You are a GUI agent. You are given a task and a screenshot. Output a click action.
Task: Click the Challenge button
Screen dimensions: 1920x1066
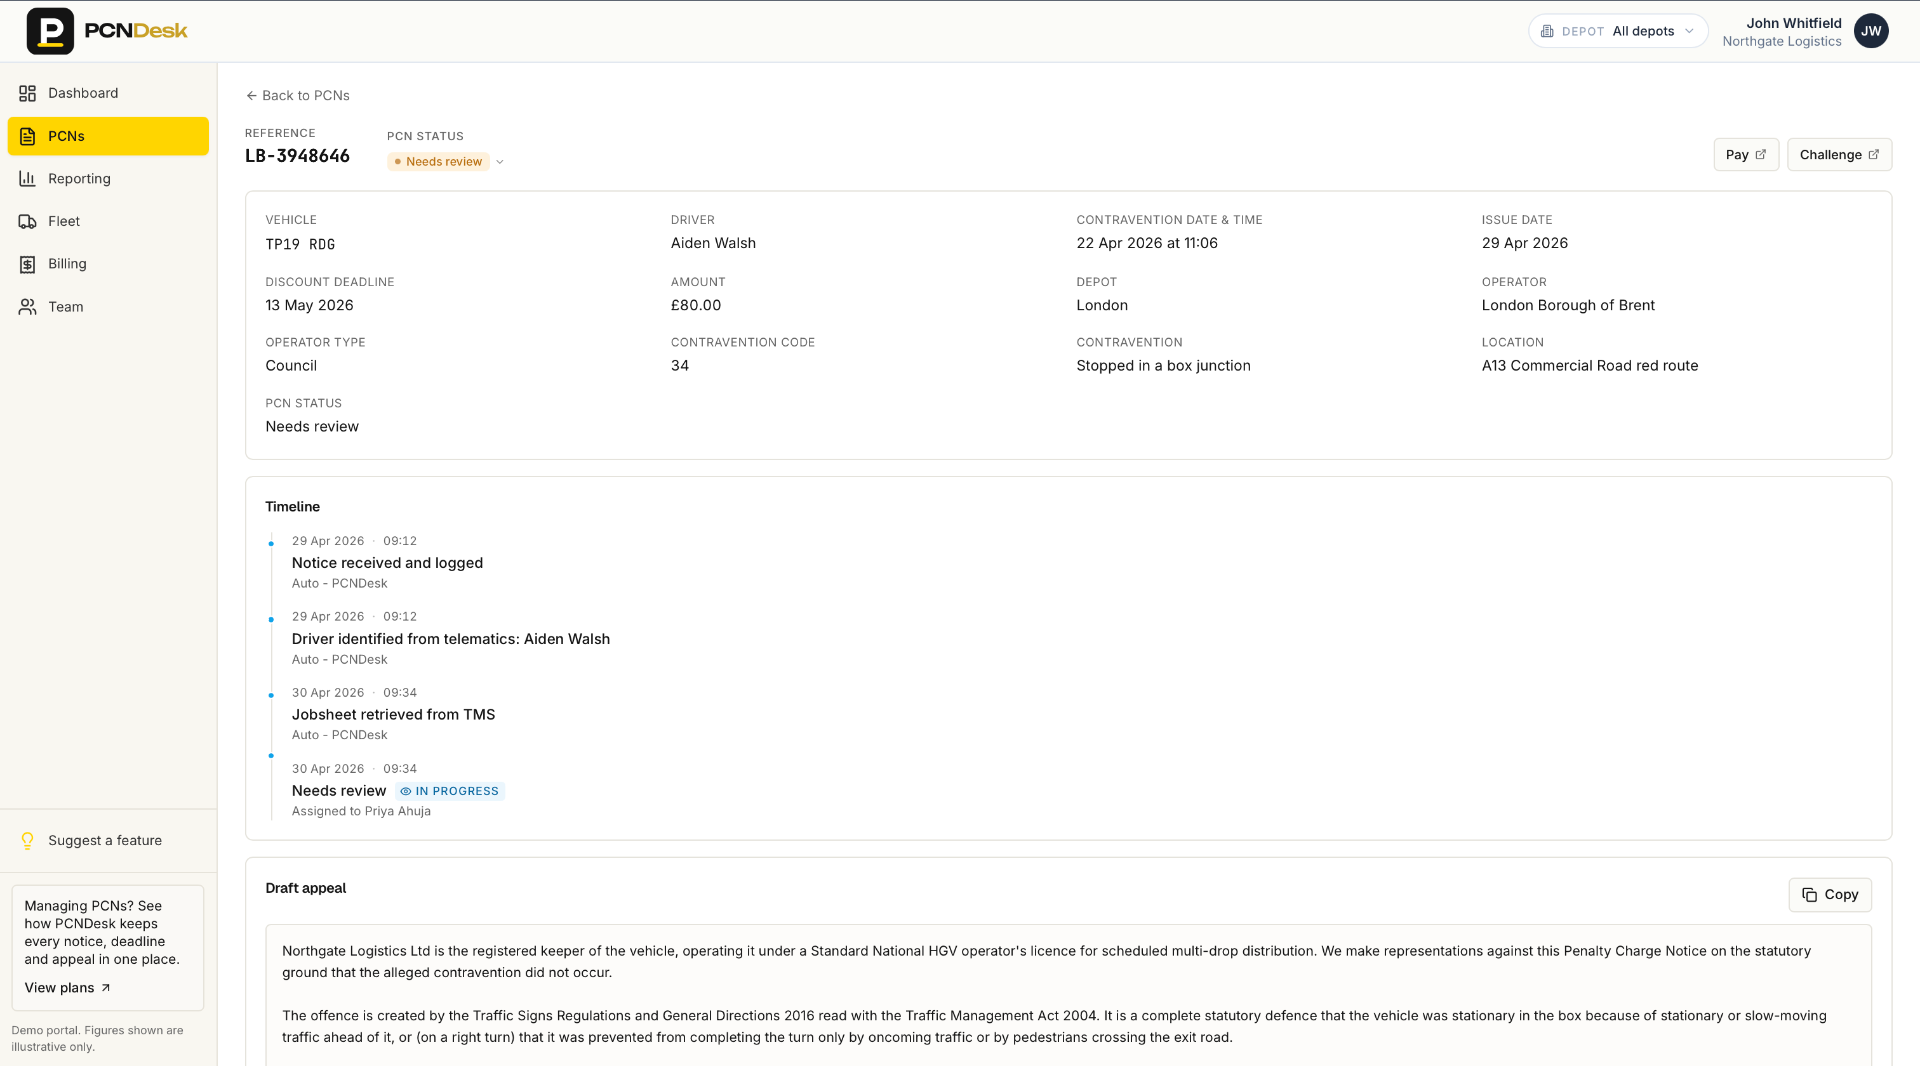click(x=1839, y=155)
